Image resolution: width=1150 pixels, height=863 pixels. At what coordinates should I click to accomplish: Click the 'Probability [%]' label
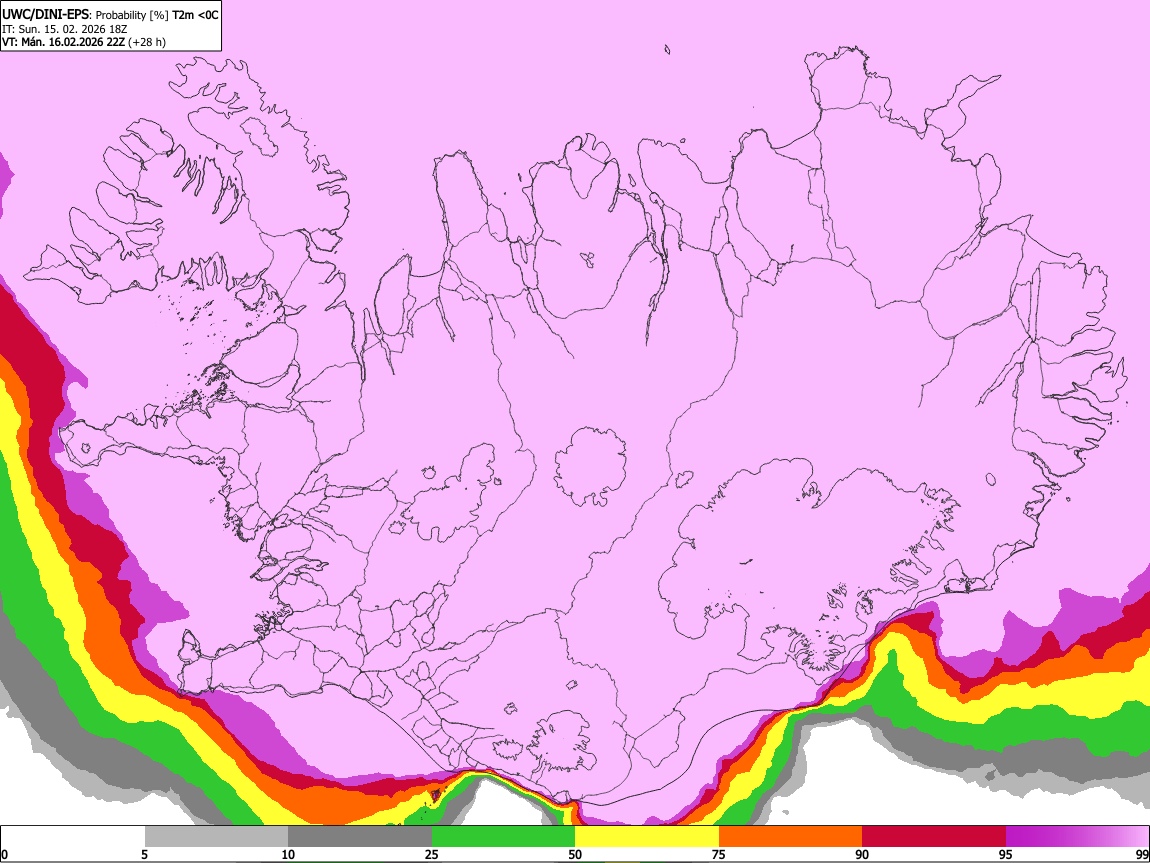(x=133, y=15)
